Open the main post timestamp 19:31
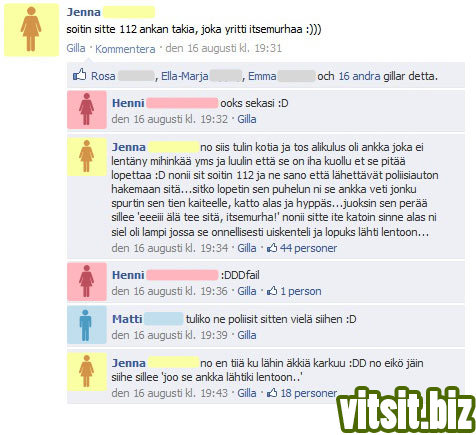 click(x=224, y=48)
